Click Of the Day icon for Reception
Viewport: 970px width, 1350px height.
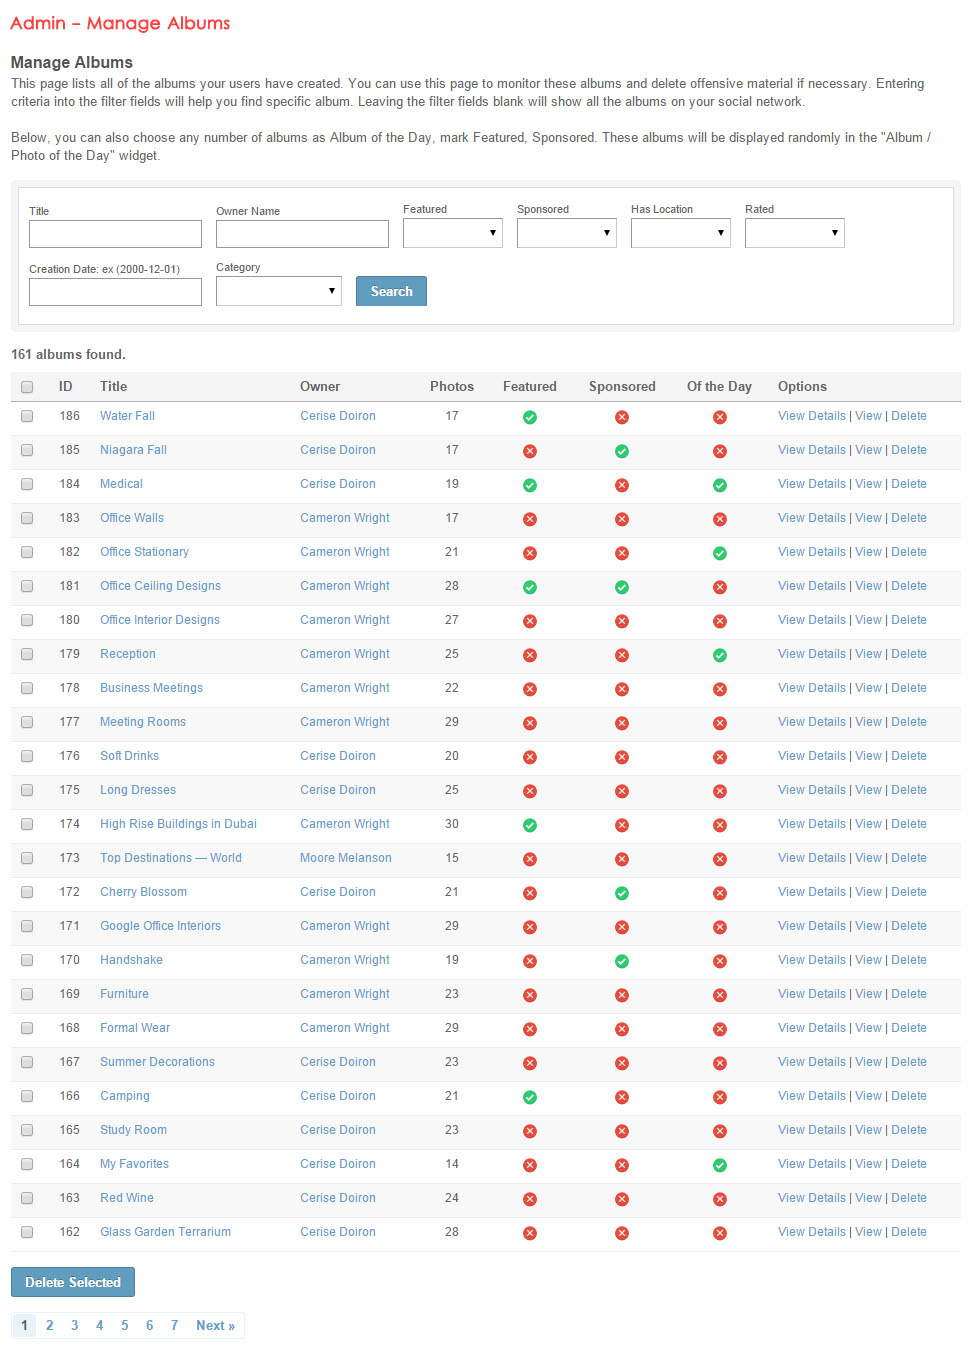click(x=720, y=655)
